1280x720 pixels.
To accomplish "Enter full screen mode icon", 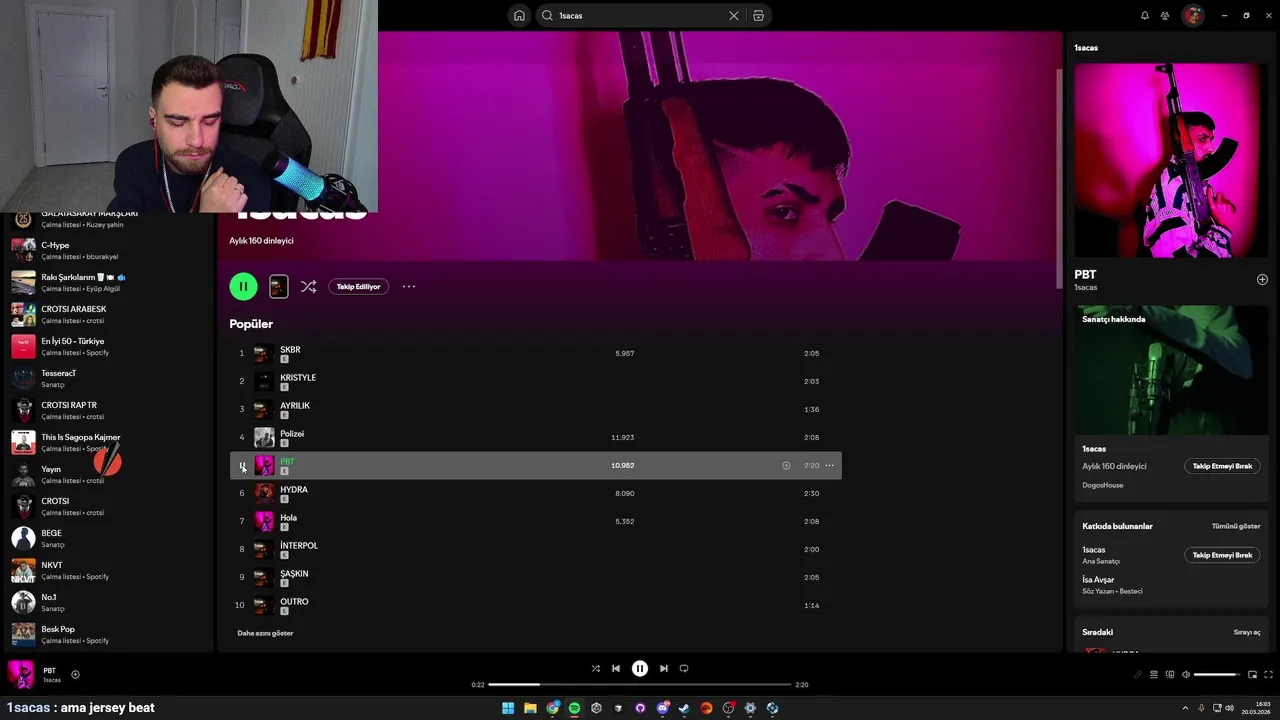I will [1268, 675].
